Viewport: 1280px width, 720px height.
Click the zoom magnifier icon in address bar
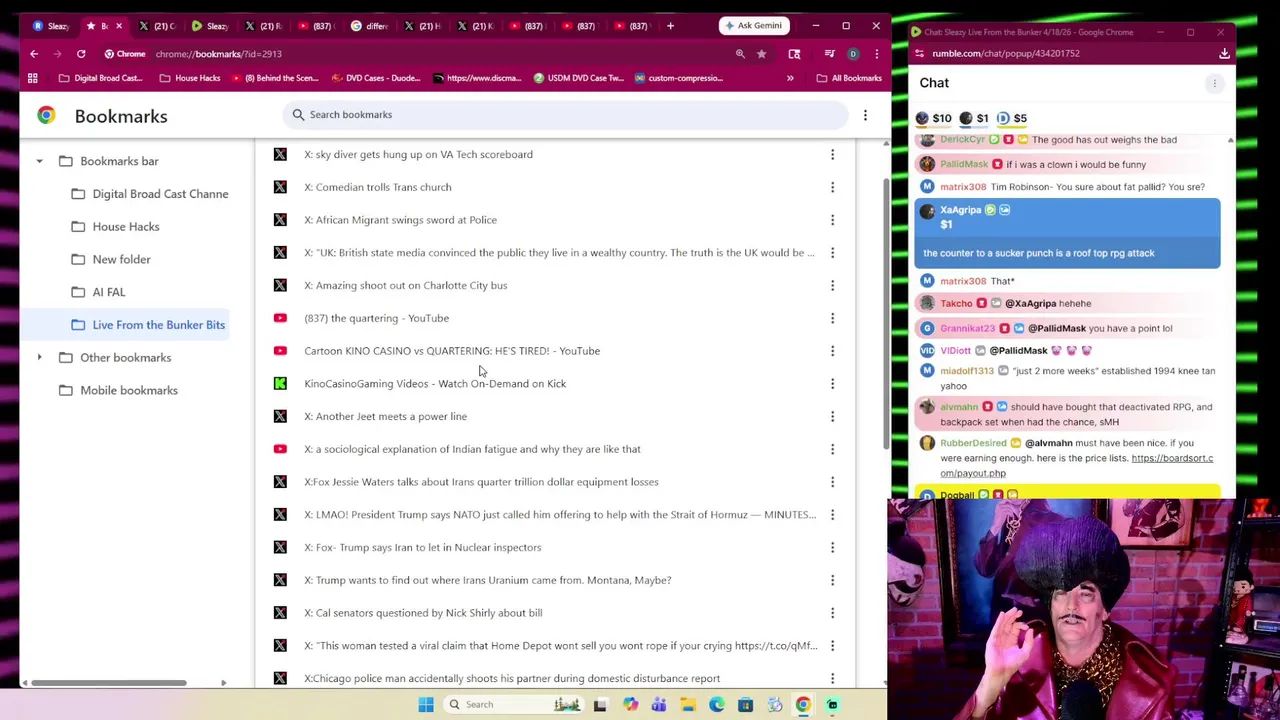740,54
